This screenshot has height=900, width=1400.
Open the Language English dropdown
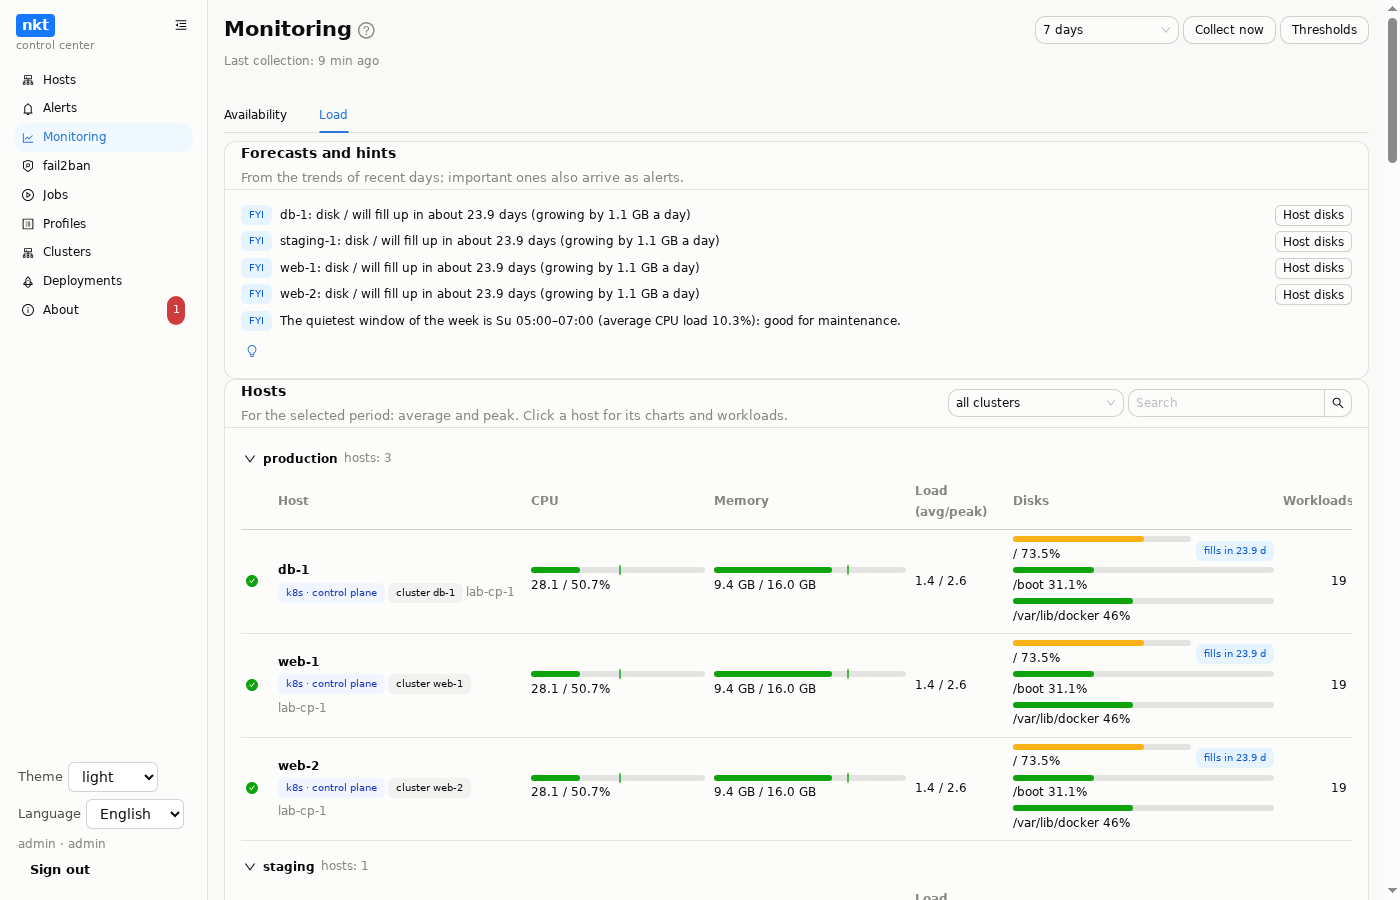click(x=135, y=814)
